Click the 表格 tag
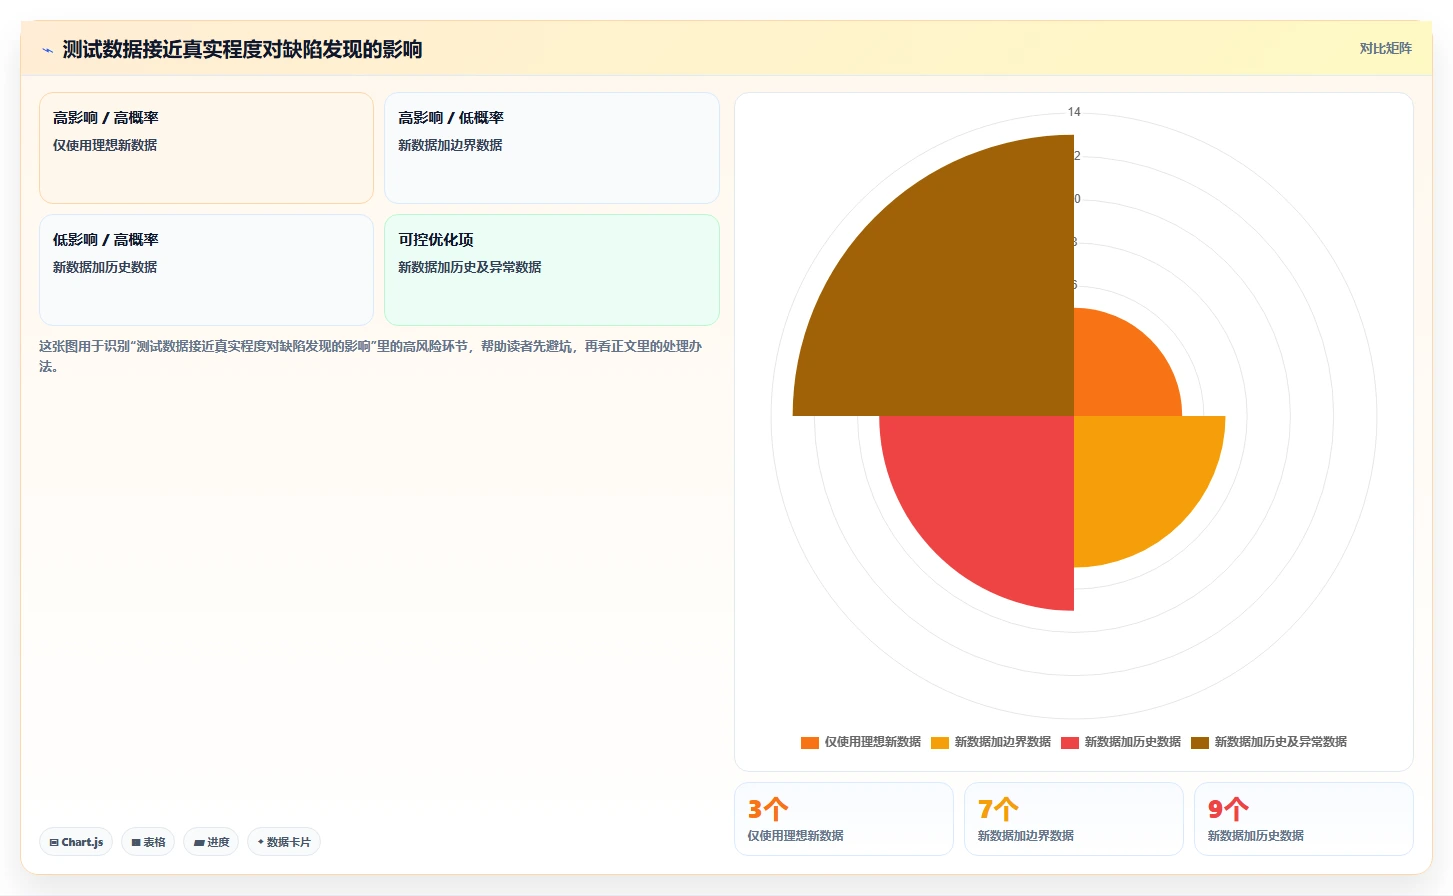 click(148, 842)
